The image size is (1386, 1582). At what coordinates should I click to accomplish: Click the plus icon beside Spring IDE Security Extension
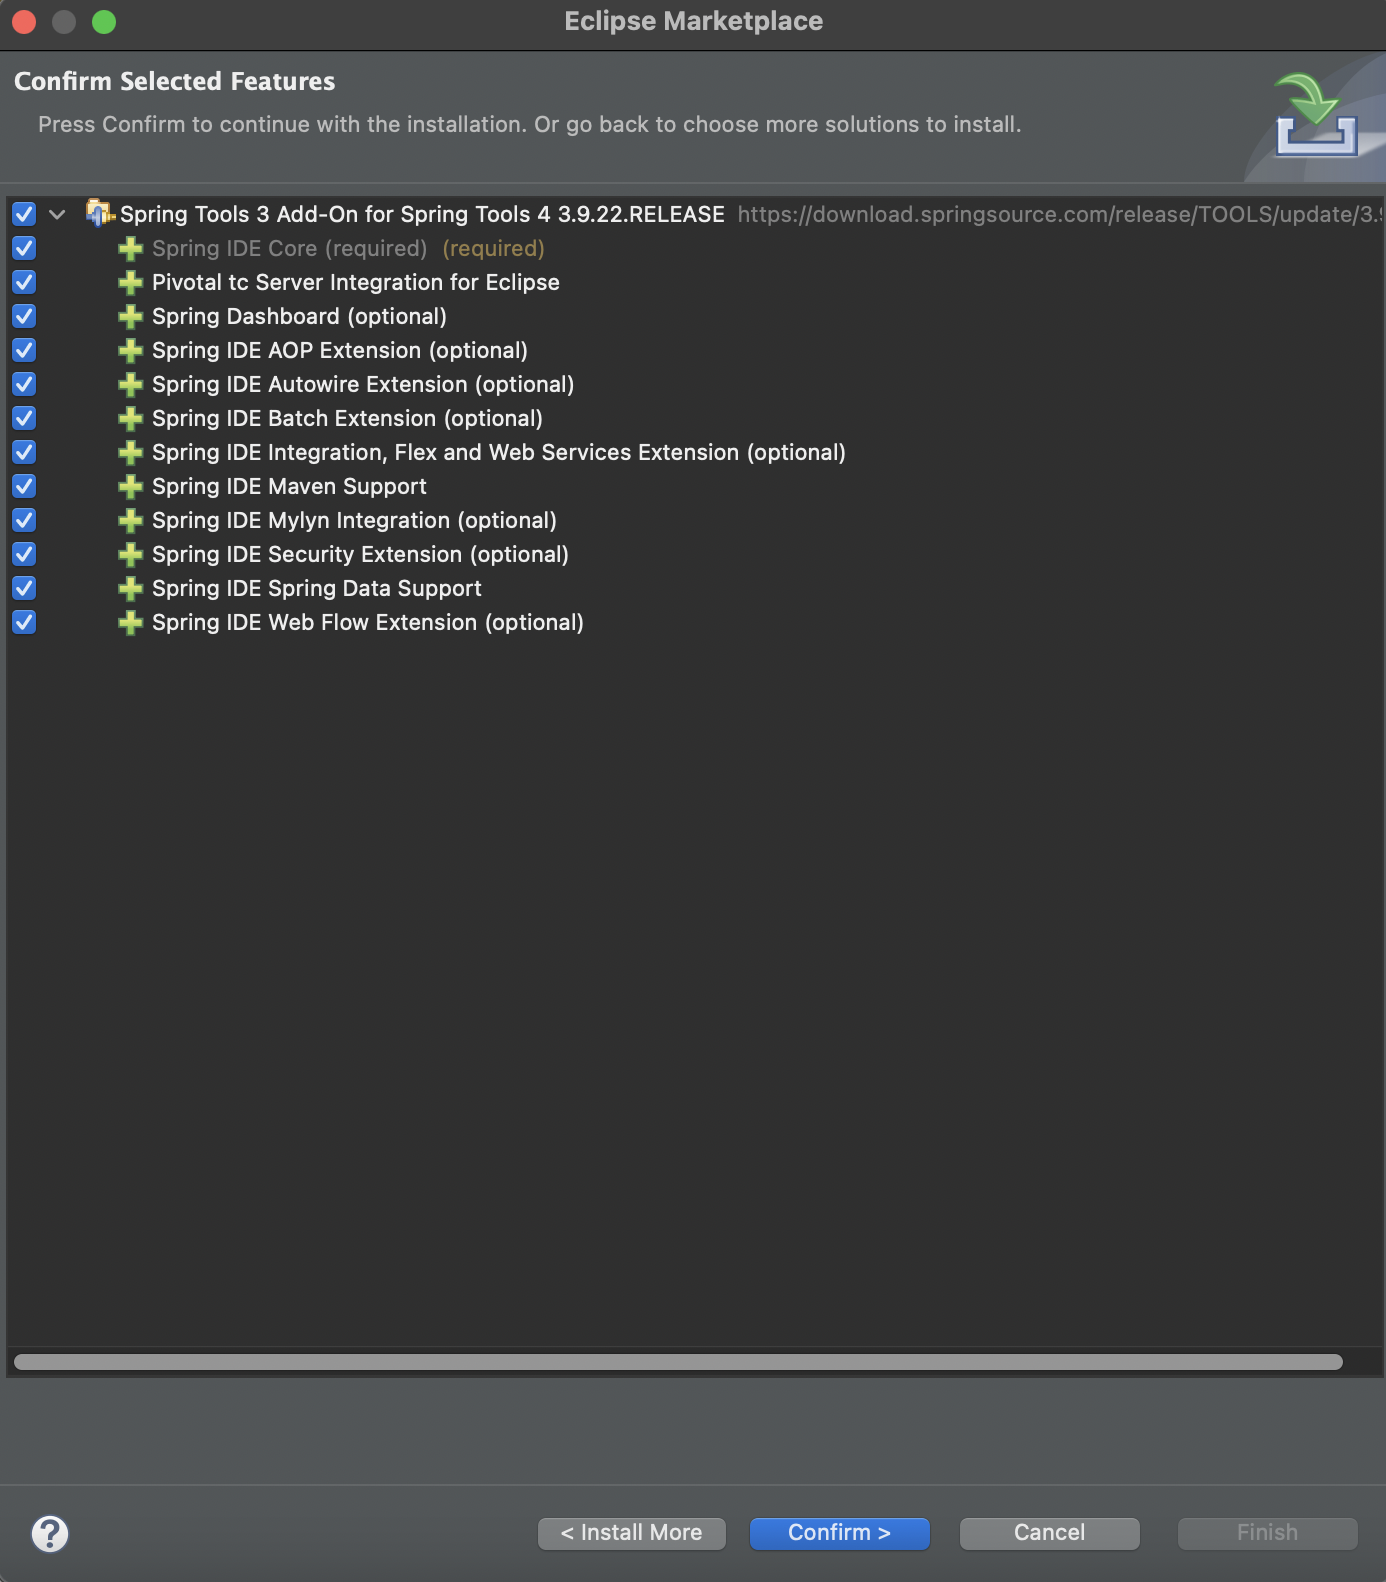tap(130, 555)
